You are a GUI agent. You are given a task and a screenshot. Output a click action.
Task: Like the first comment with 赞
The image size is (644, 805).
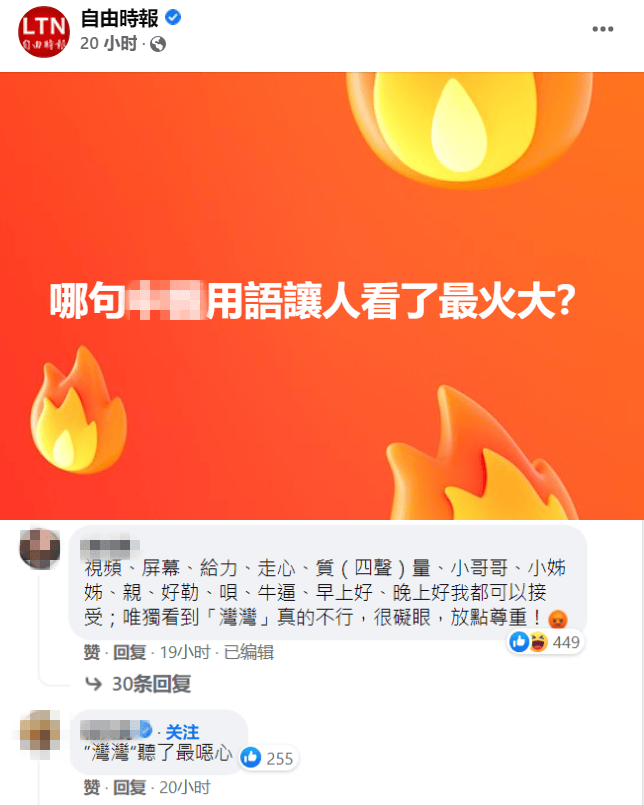coord(91,653)
